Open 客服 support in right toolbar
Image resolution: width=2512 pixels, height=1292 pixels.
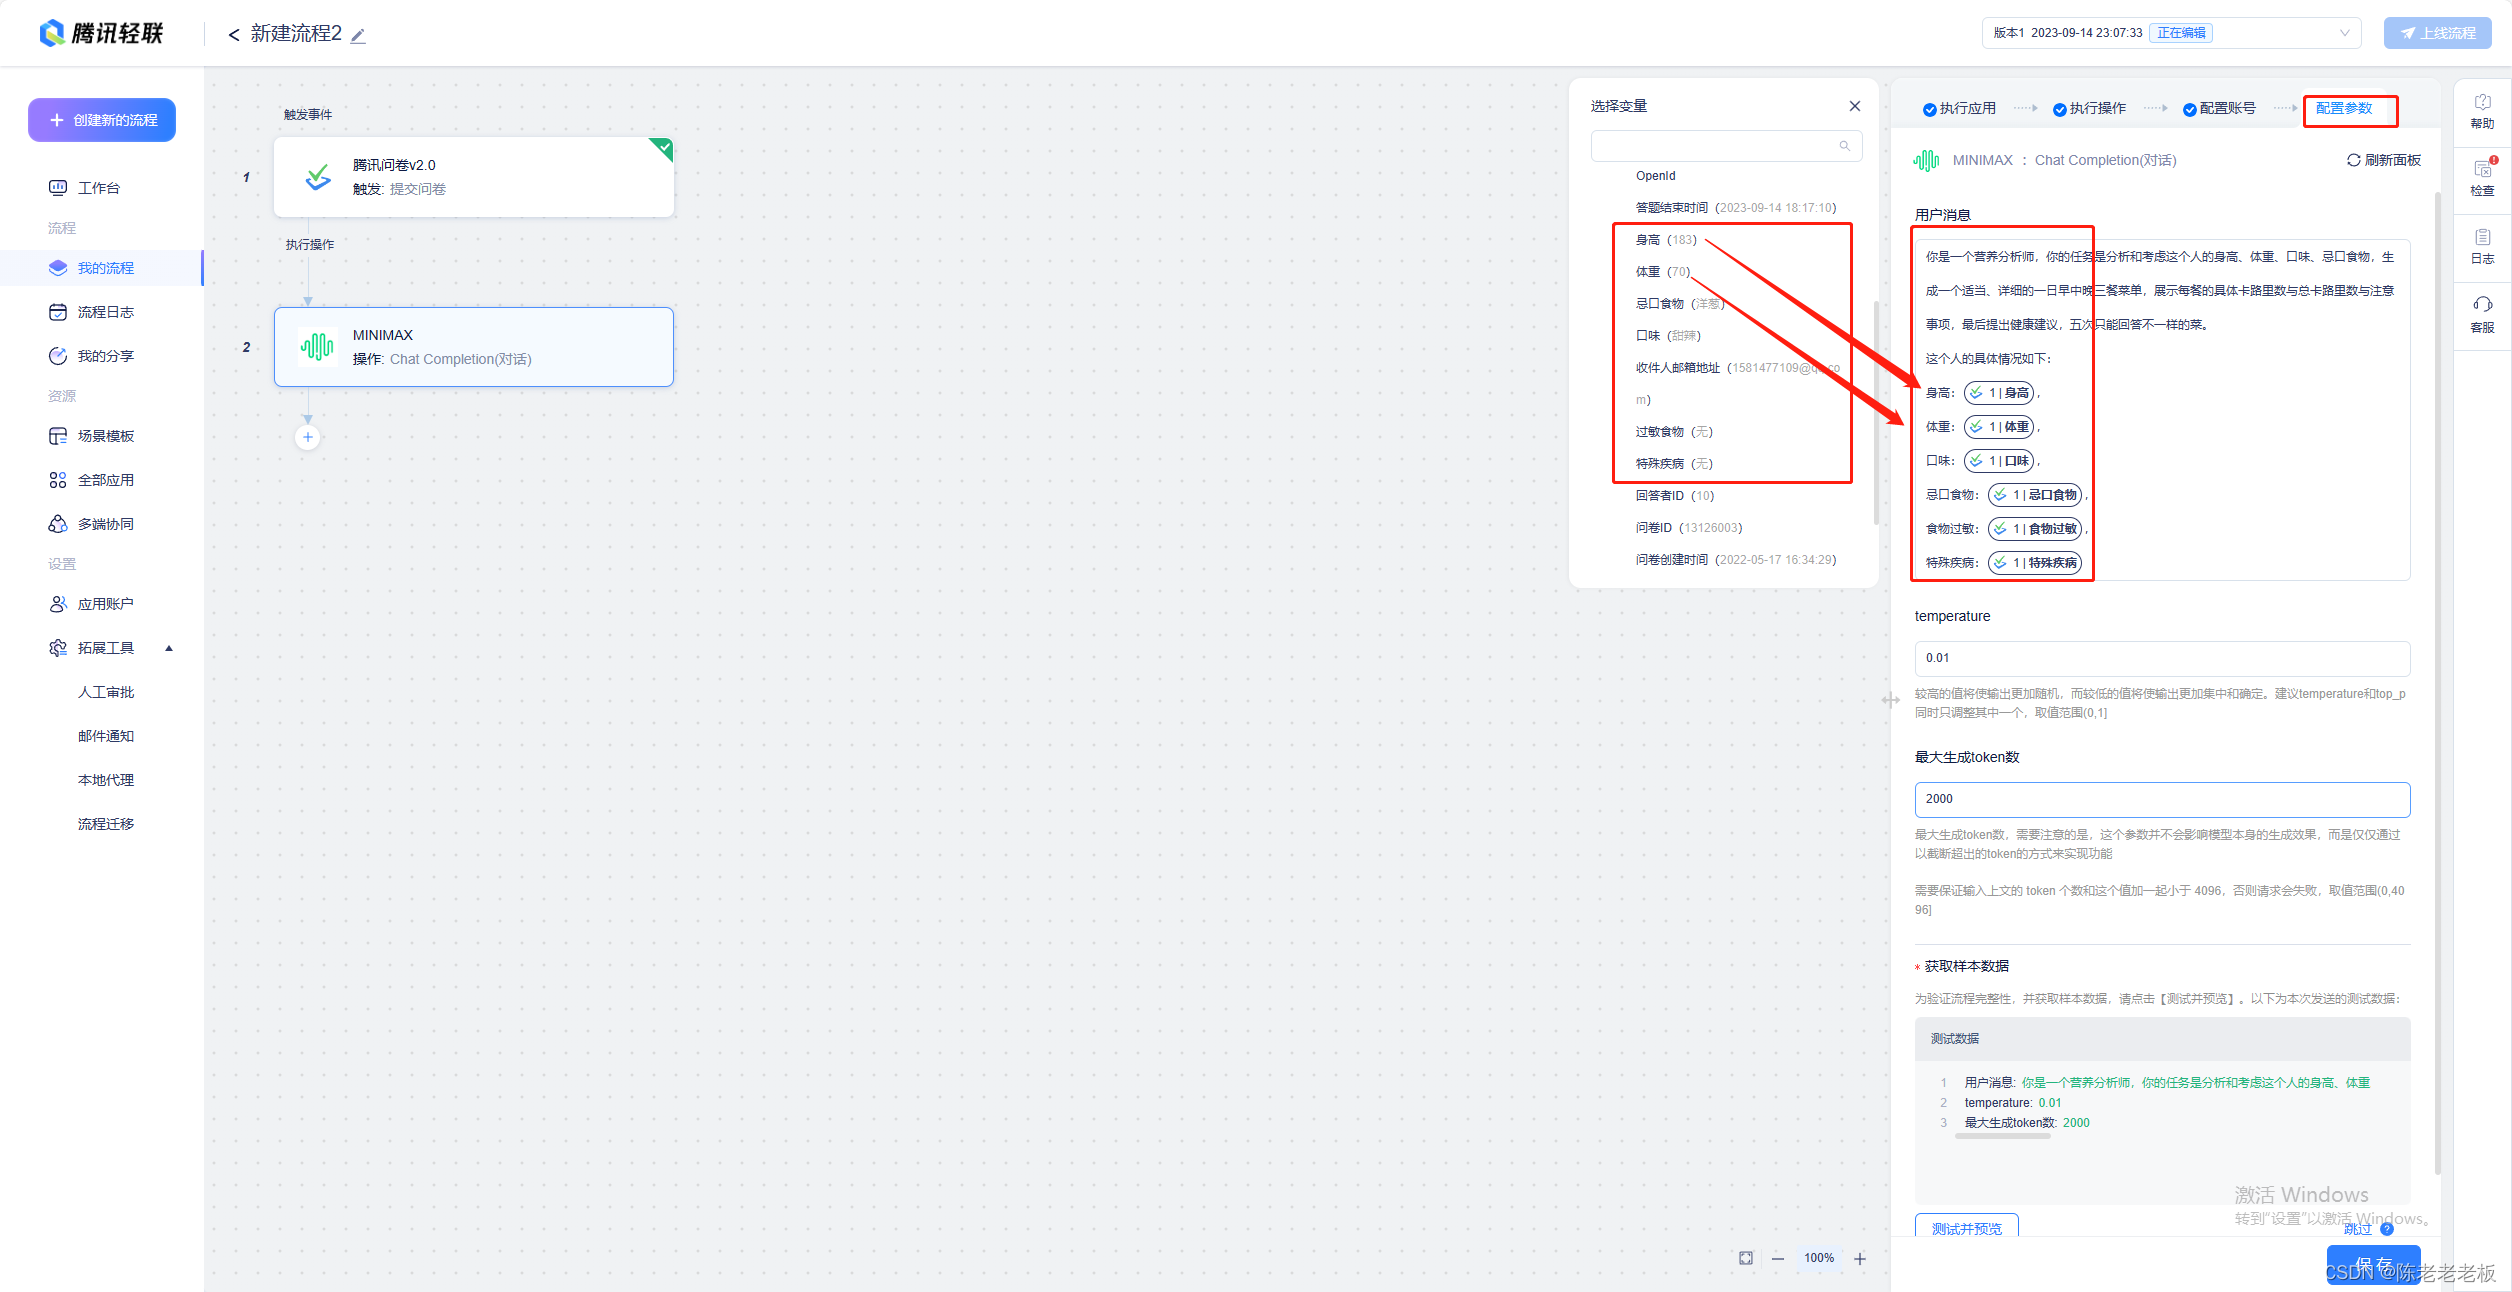click(2482, 314)
